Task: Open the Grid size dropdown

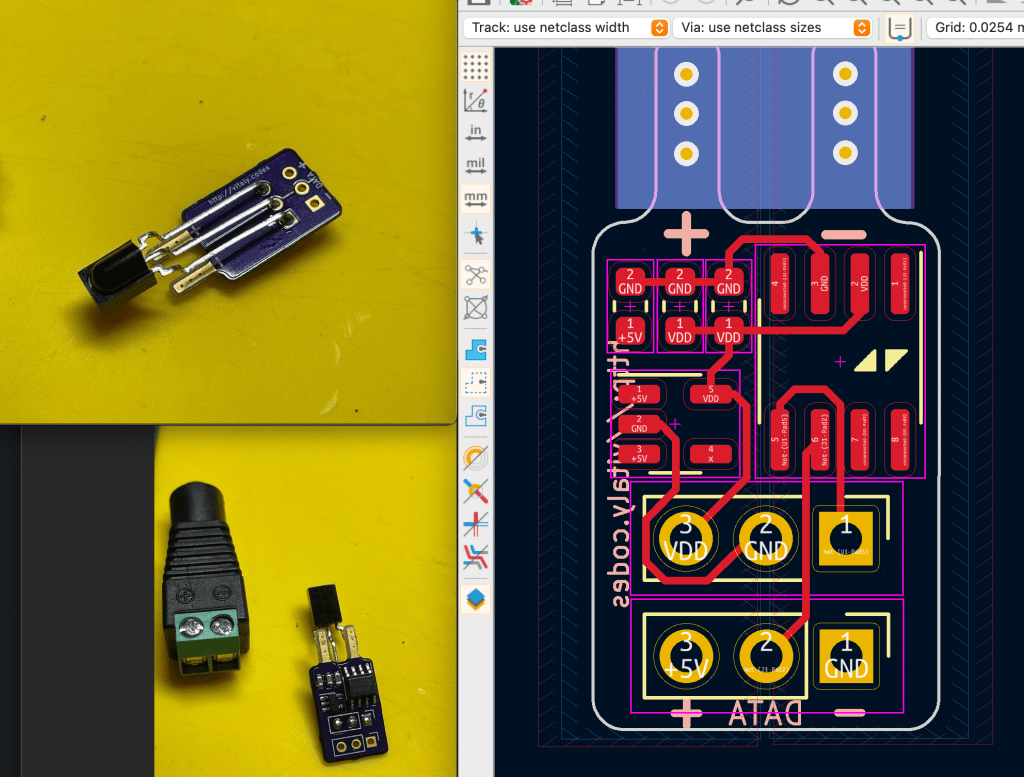Action: (x=975, y=28)
